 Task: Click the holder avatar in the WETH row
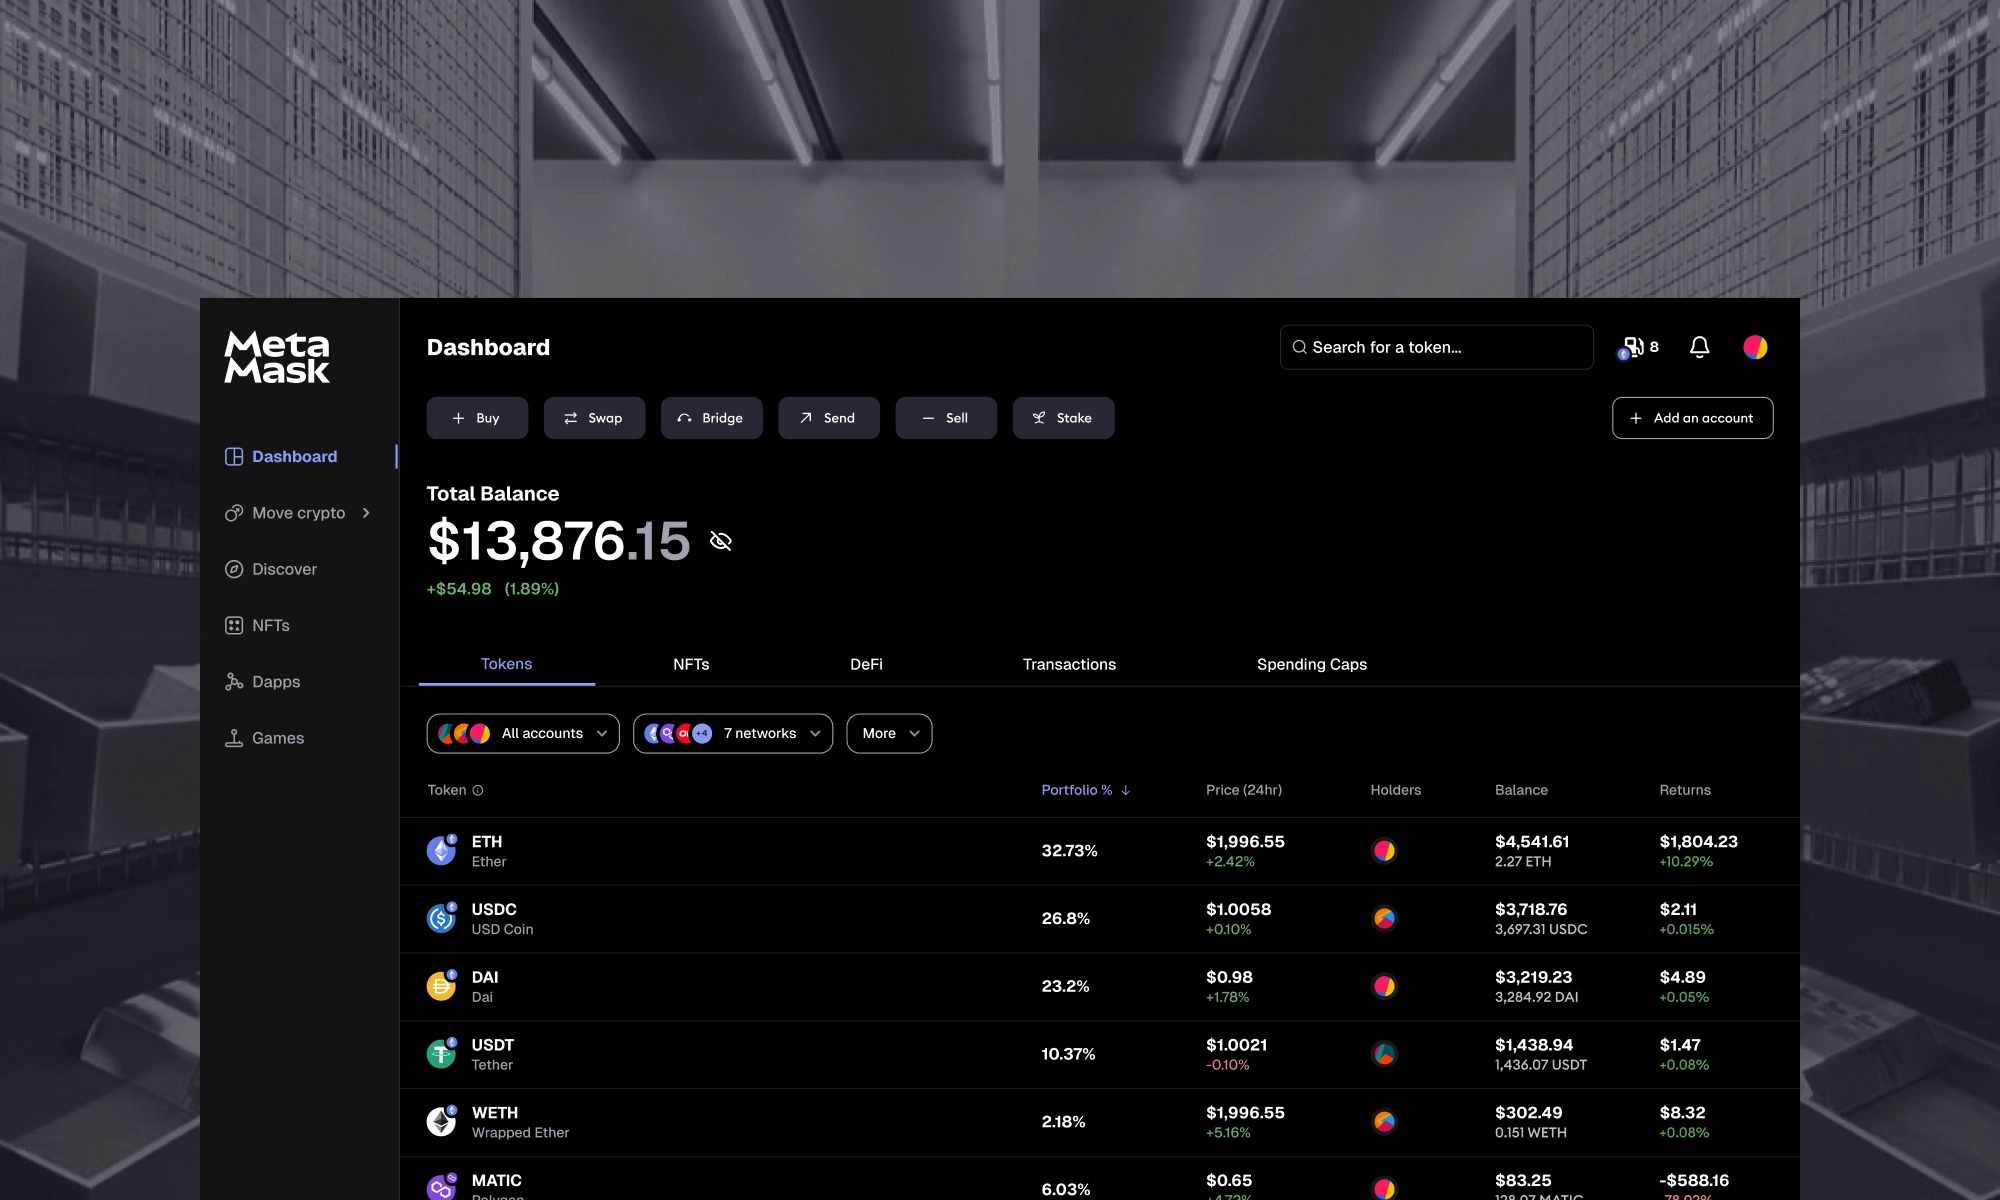(1384, 1122)
